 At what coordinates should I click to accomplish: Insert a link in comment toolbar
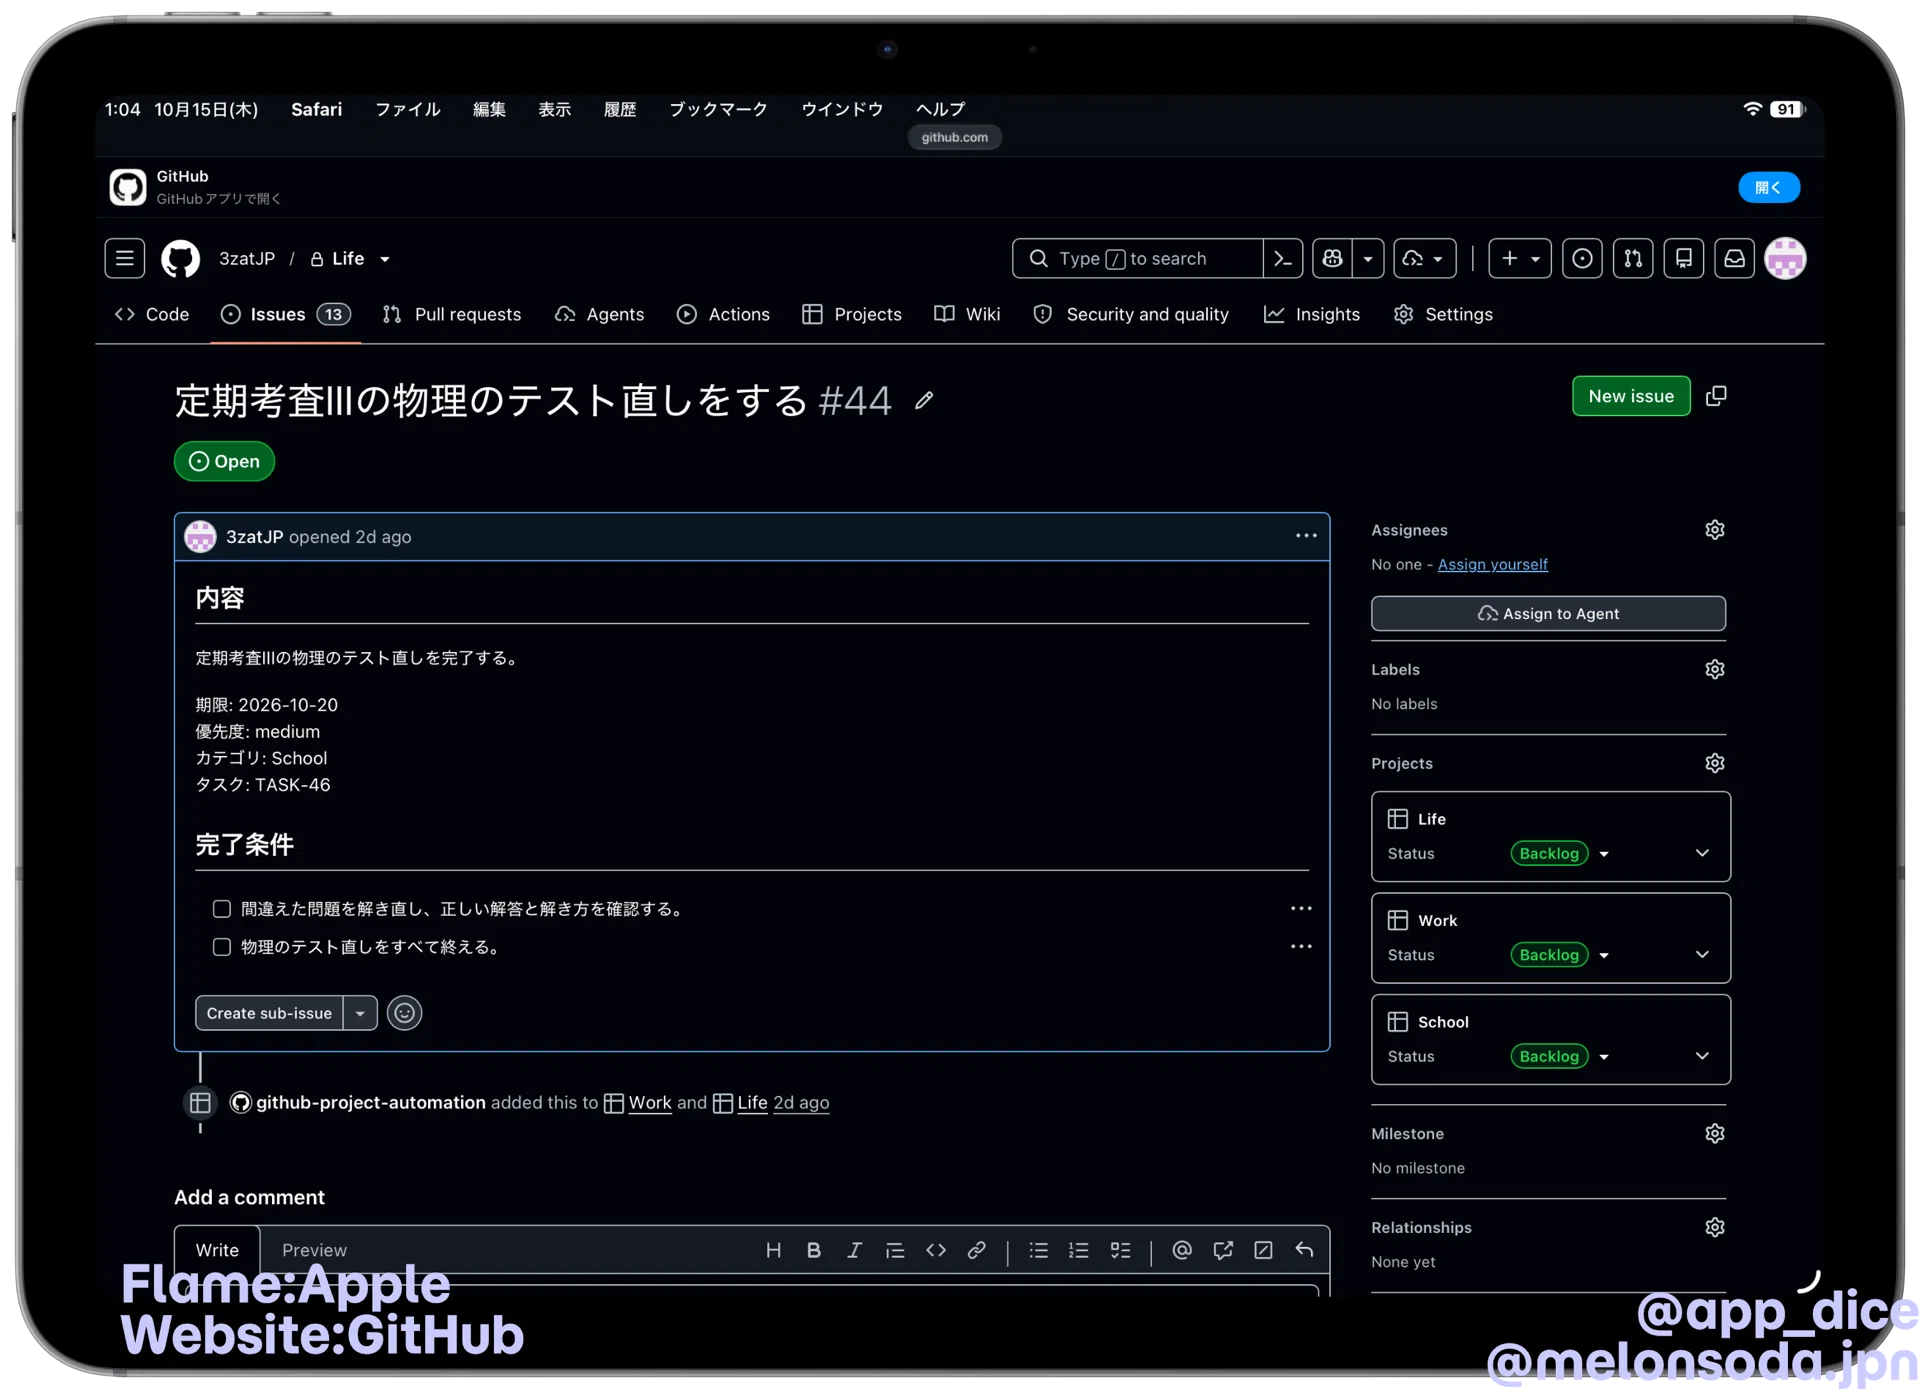click(x=977, y=1250)
